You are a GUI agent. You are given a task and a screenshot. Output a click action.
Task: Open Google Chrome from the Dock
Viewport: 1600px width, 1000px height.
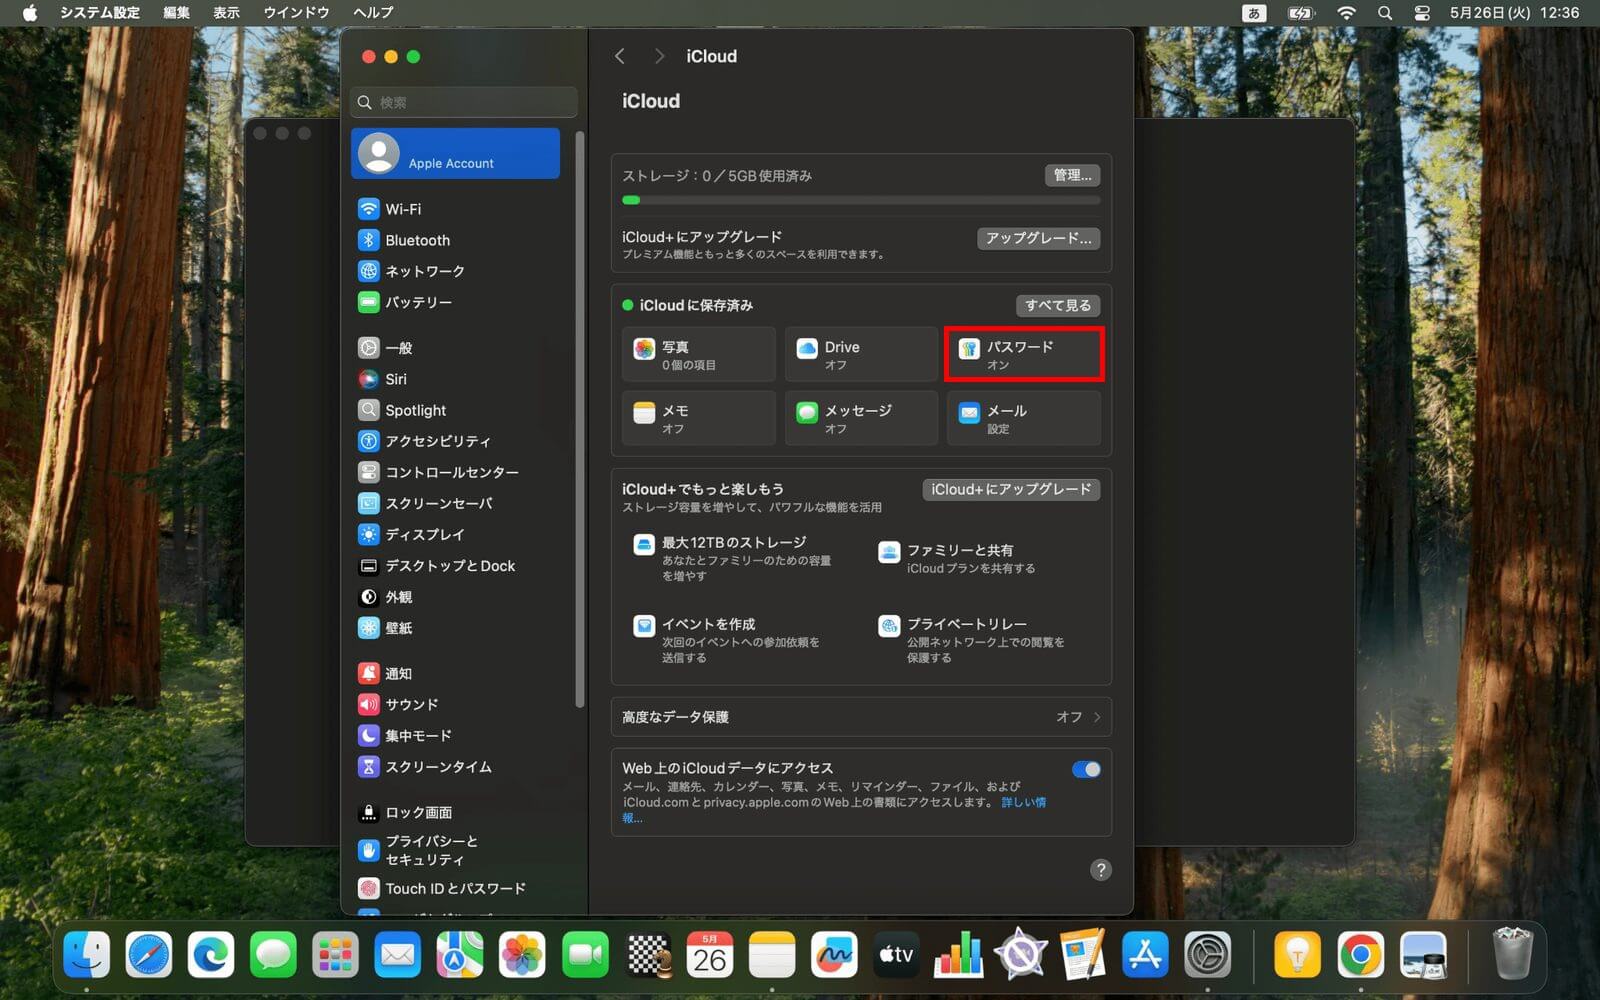[1360, 956]
